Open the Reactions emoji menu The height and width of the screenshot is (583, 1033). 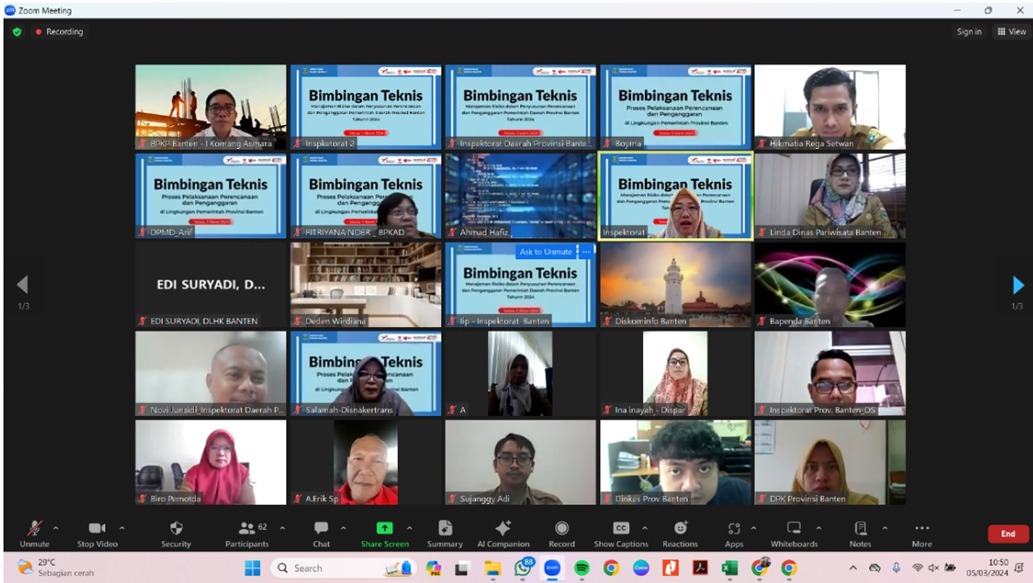click(680, 530)
